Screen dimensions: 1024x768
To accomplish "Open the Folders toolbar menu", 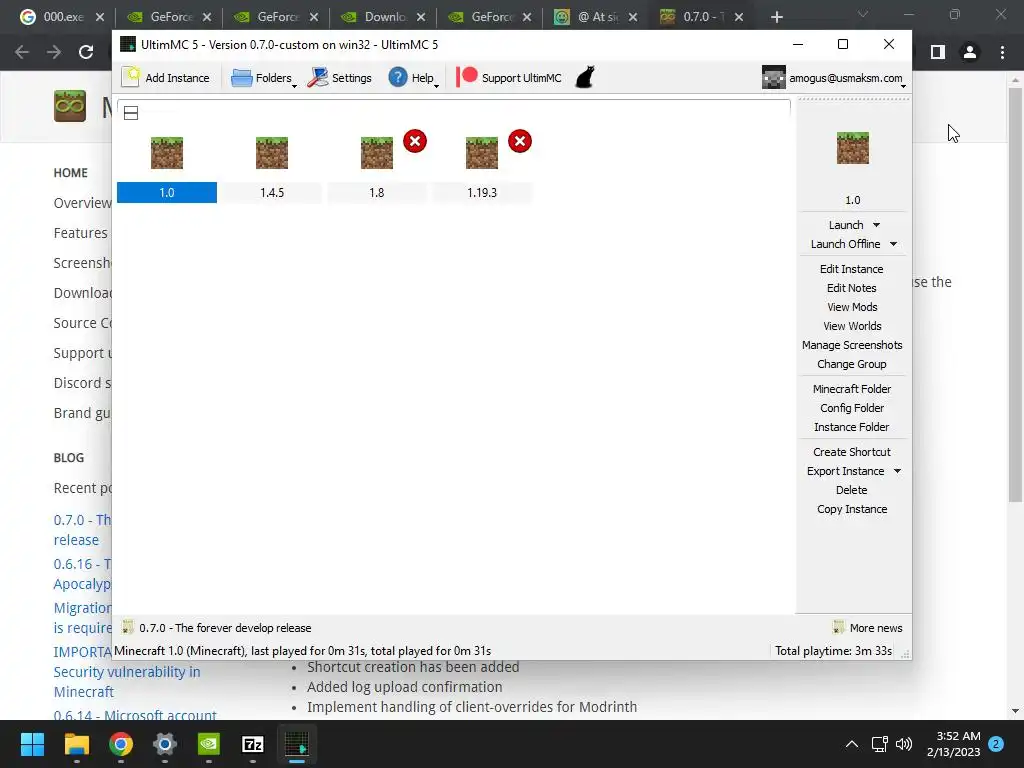I will point(263,78).
